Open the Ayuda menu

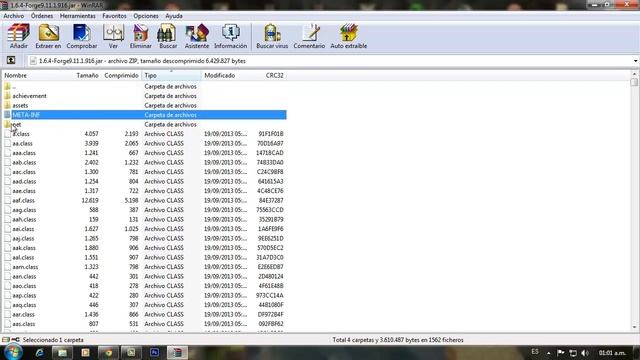coord(174,16)
